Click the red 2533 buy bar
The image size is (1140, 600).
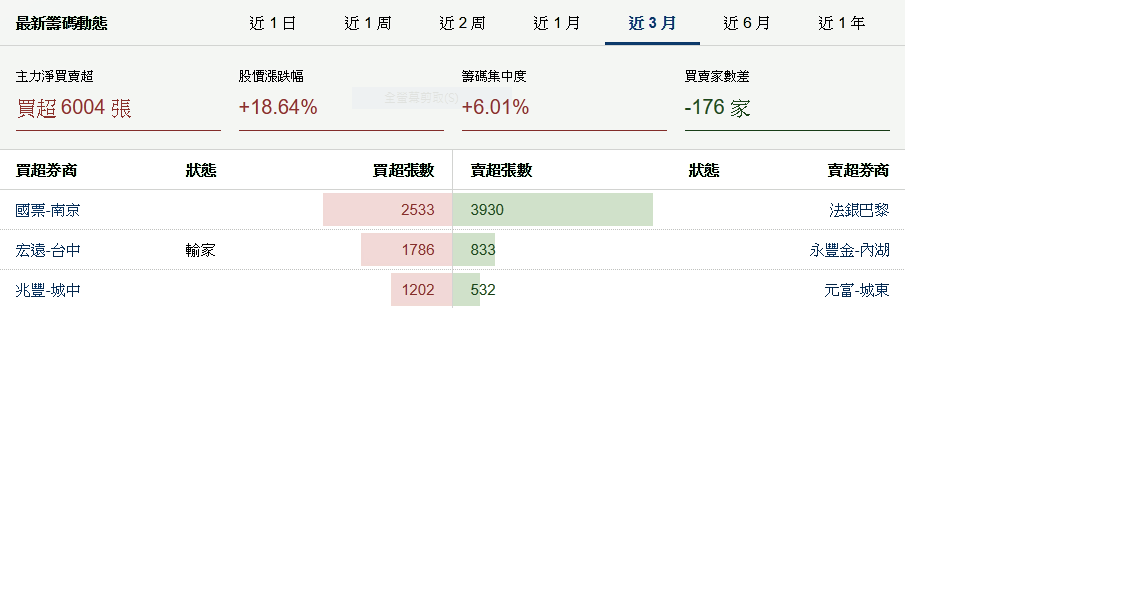387,210
